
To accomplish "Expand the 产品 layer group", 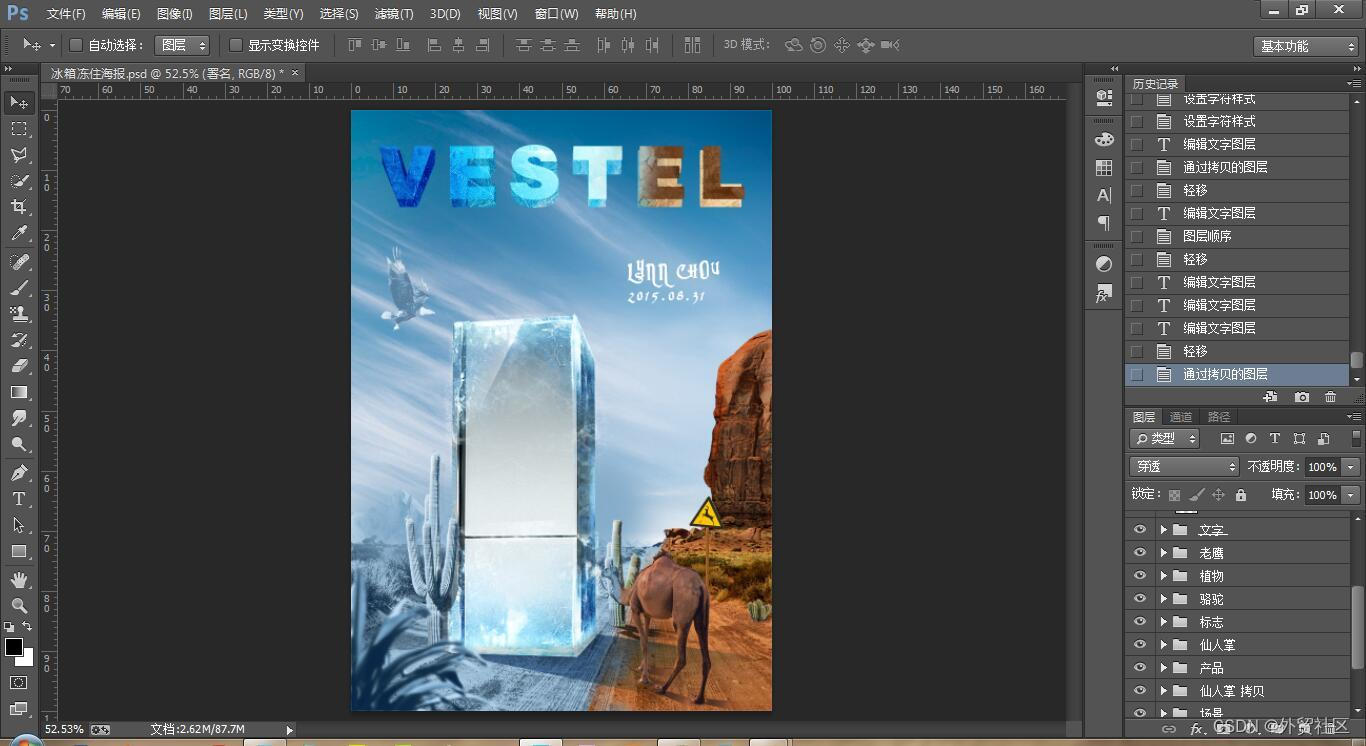I will 1163,667.
